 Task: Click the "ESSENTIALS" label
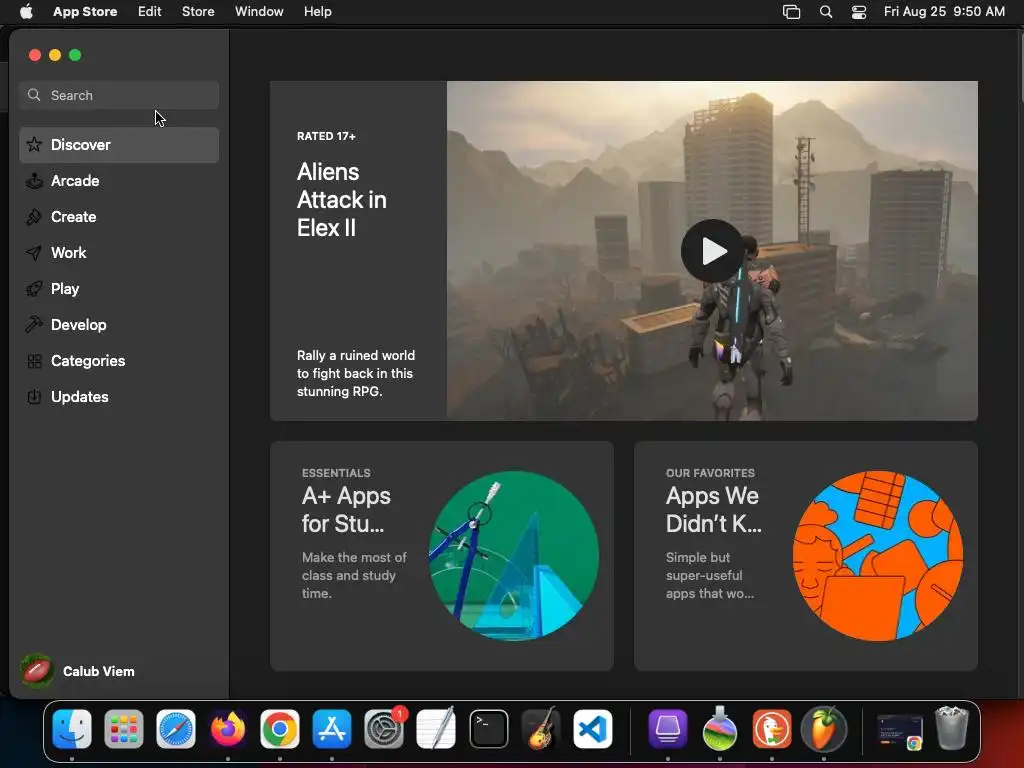point(336,473)
